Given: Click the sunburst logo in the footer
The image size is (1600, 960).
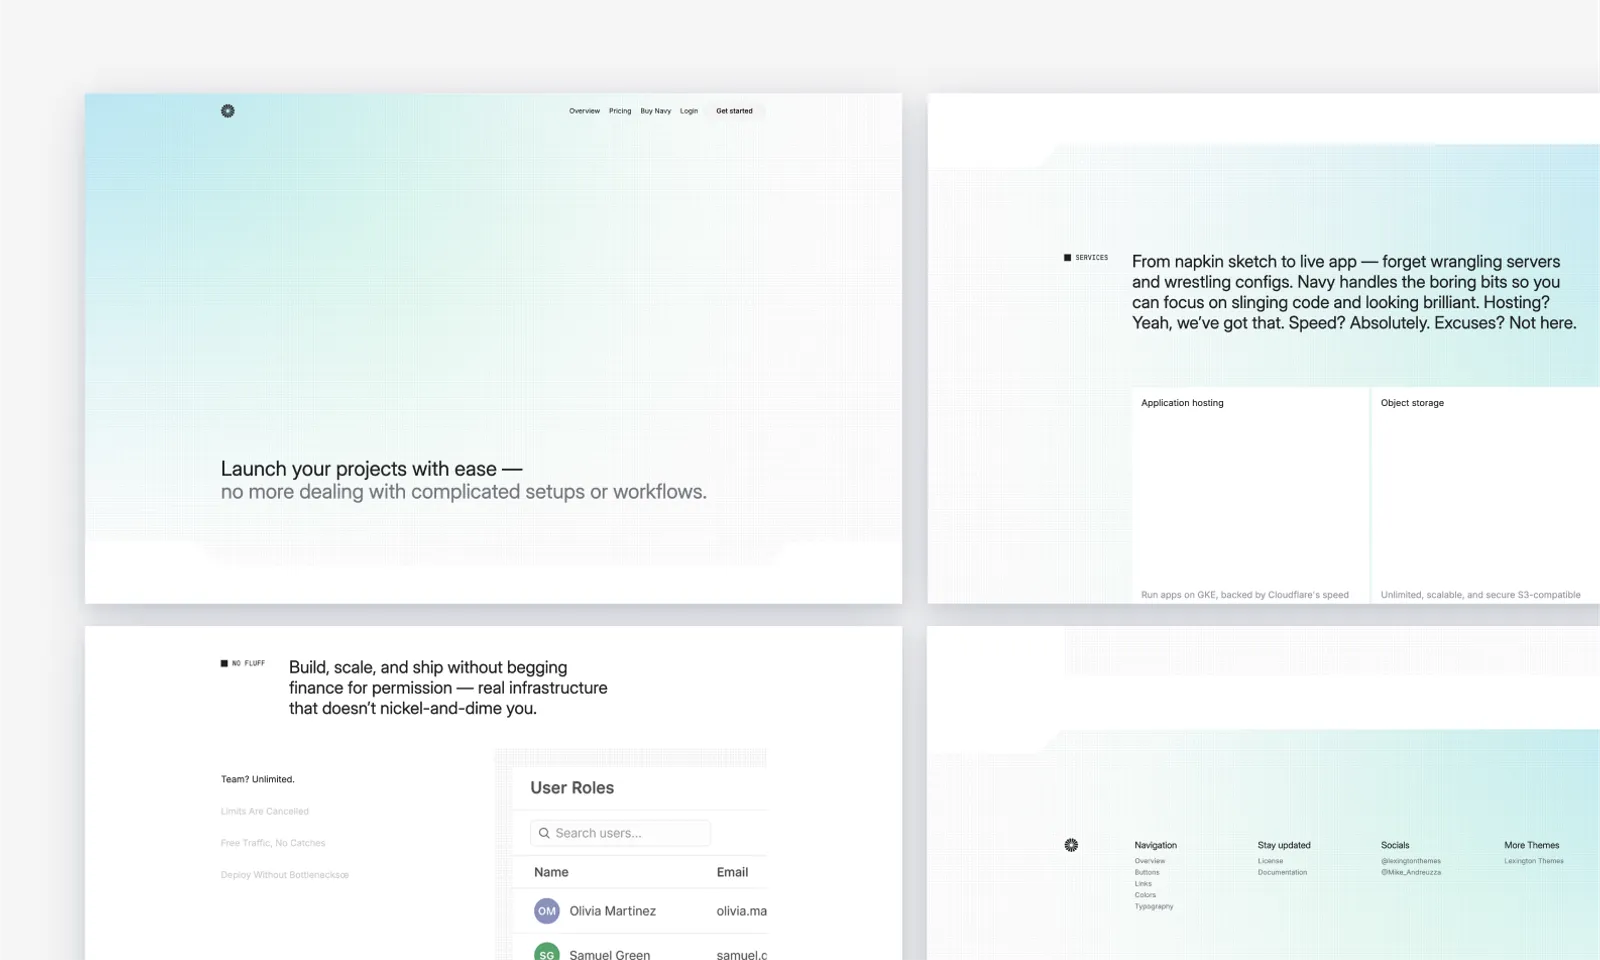Looking at the screenshot, I should [1071, 845].
